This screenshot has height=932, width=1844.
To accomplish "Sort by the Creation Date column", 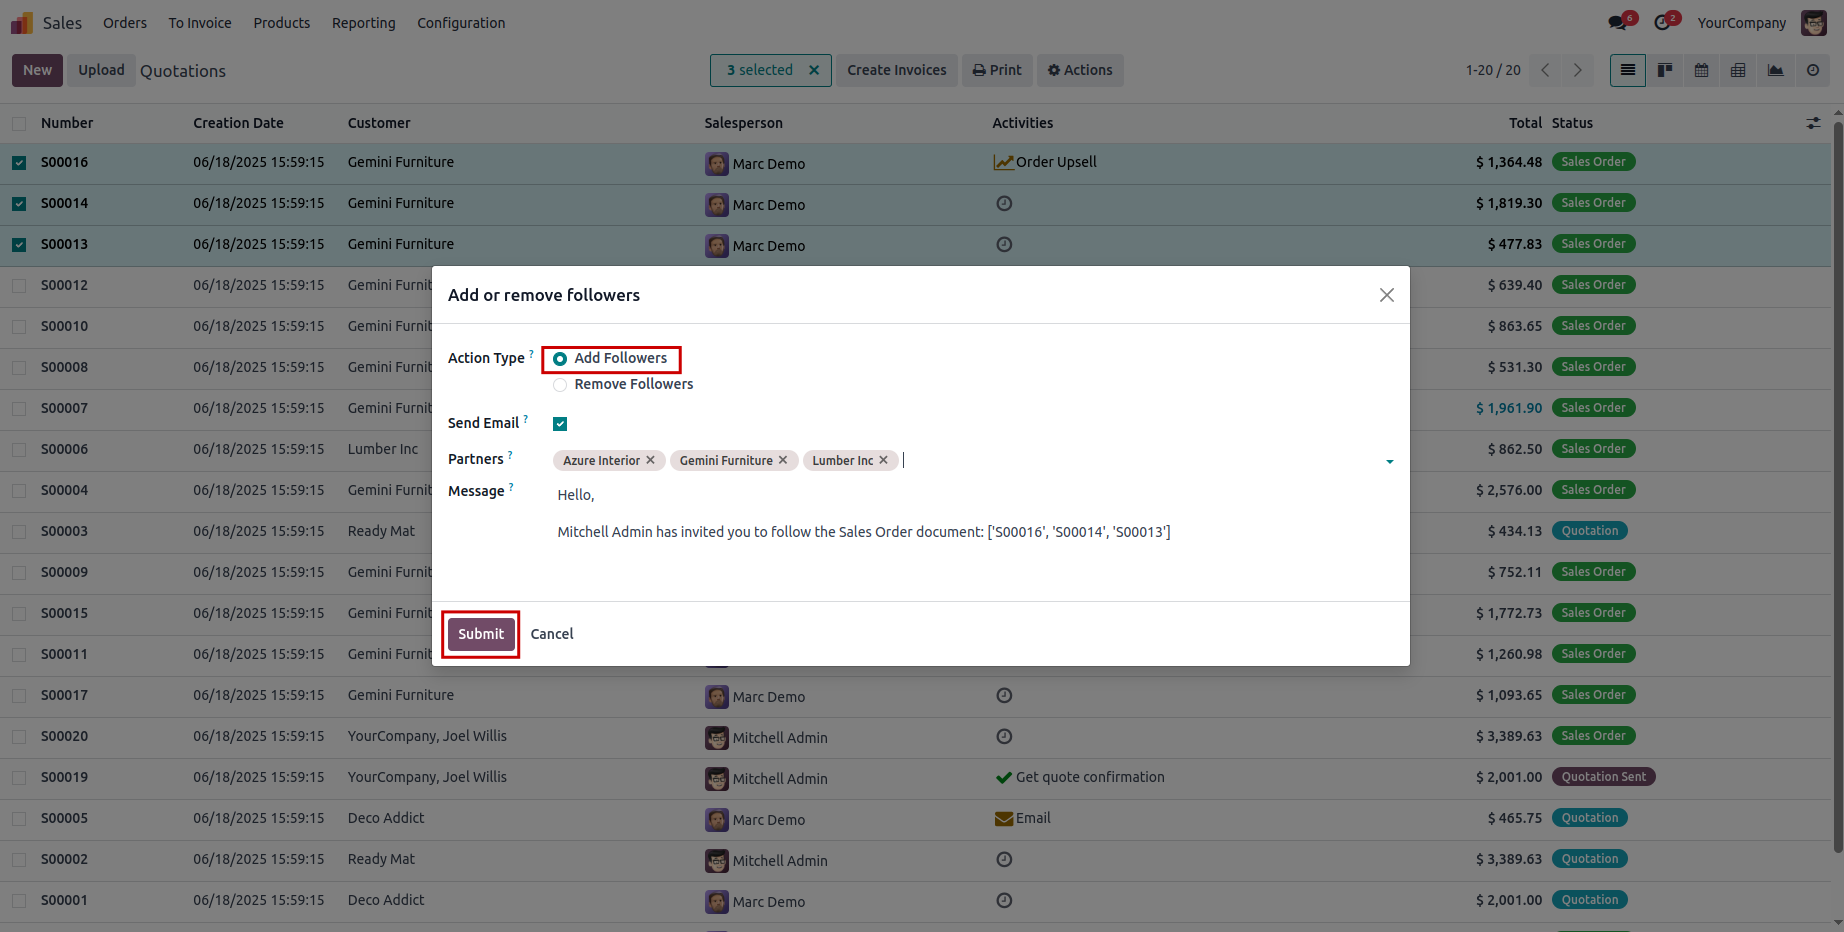I will click(x=238, y=123).
